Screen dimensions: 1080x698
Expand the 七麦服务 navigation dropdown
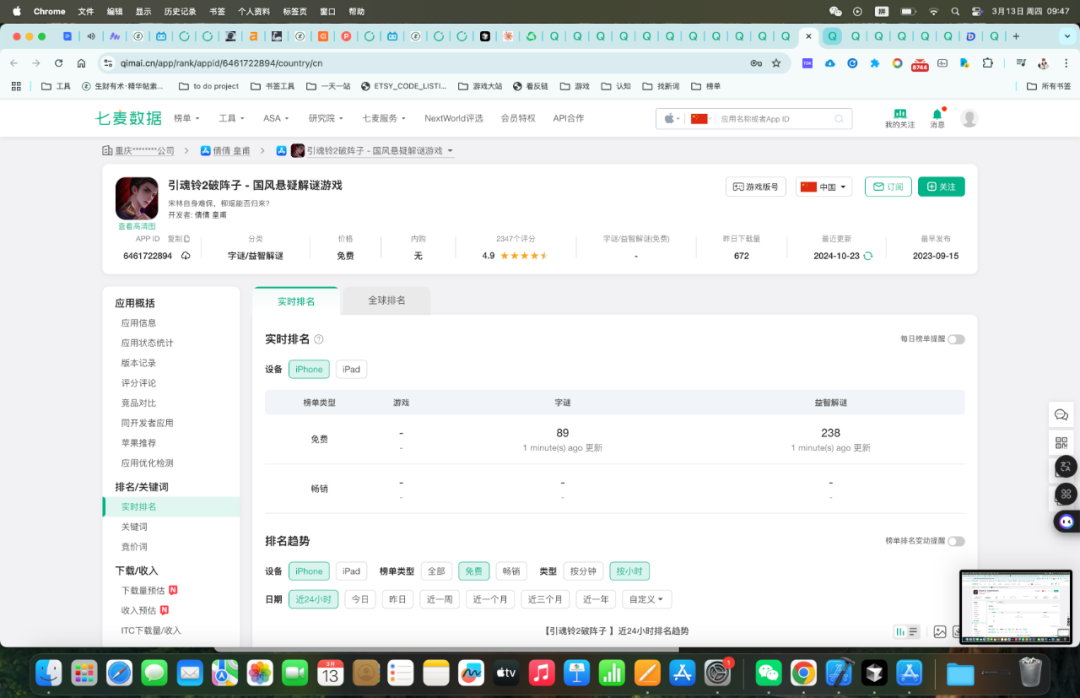click(384, 118)
